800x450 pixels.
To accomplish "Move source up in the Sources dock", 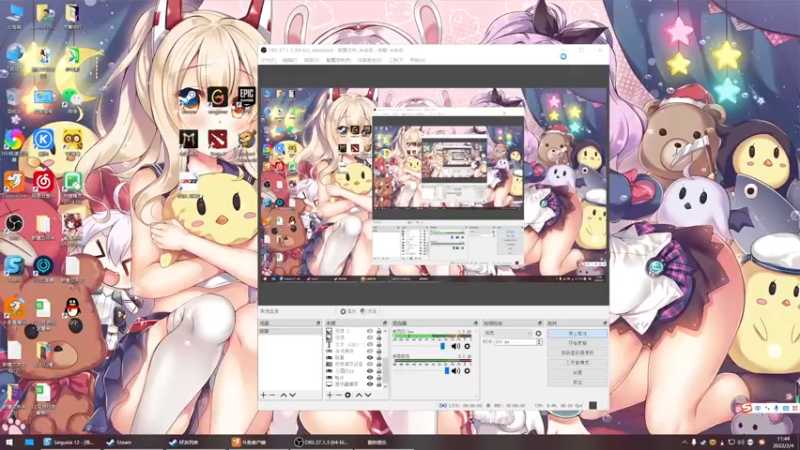I will point(359,395).
